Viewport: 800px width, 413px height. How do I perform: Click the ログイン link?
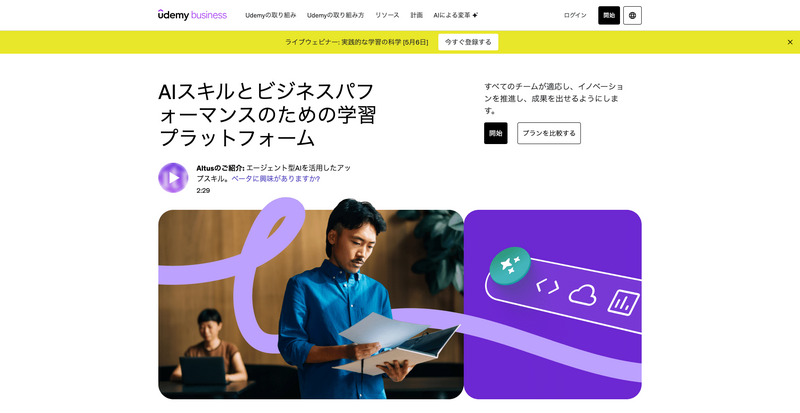pos(575,15)
